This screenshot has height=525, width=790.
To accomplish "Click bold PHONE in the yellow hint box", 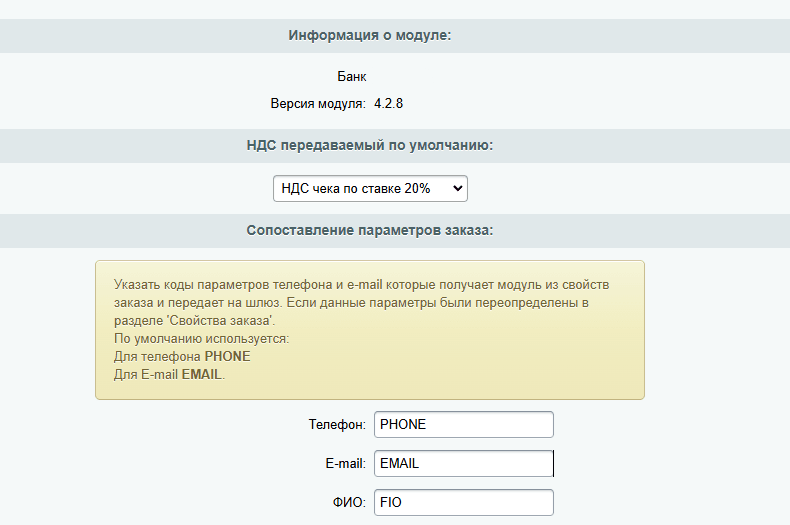I will click(x=227, y=357).
